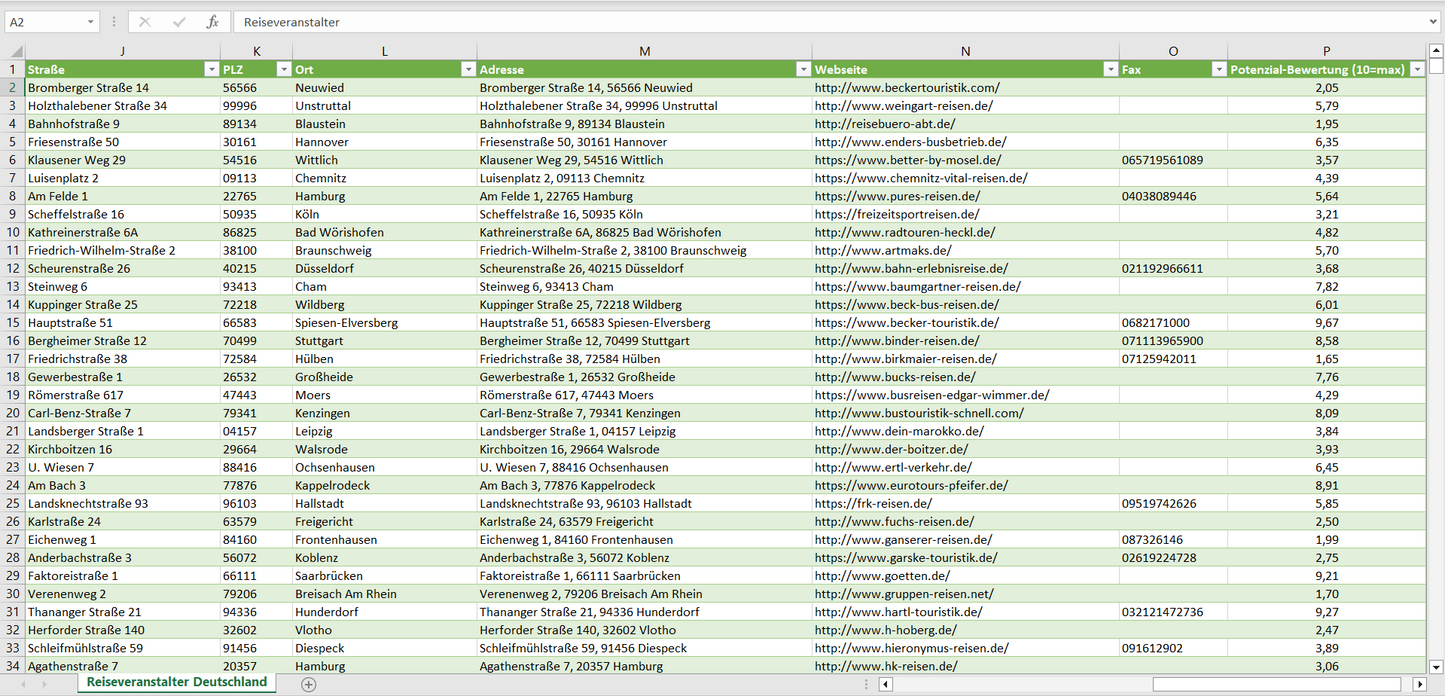Open the Webseite column filter dropdown

pos(1110,70)
